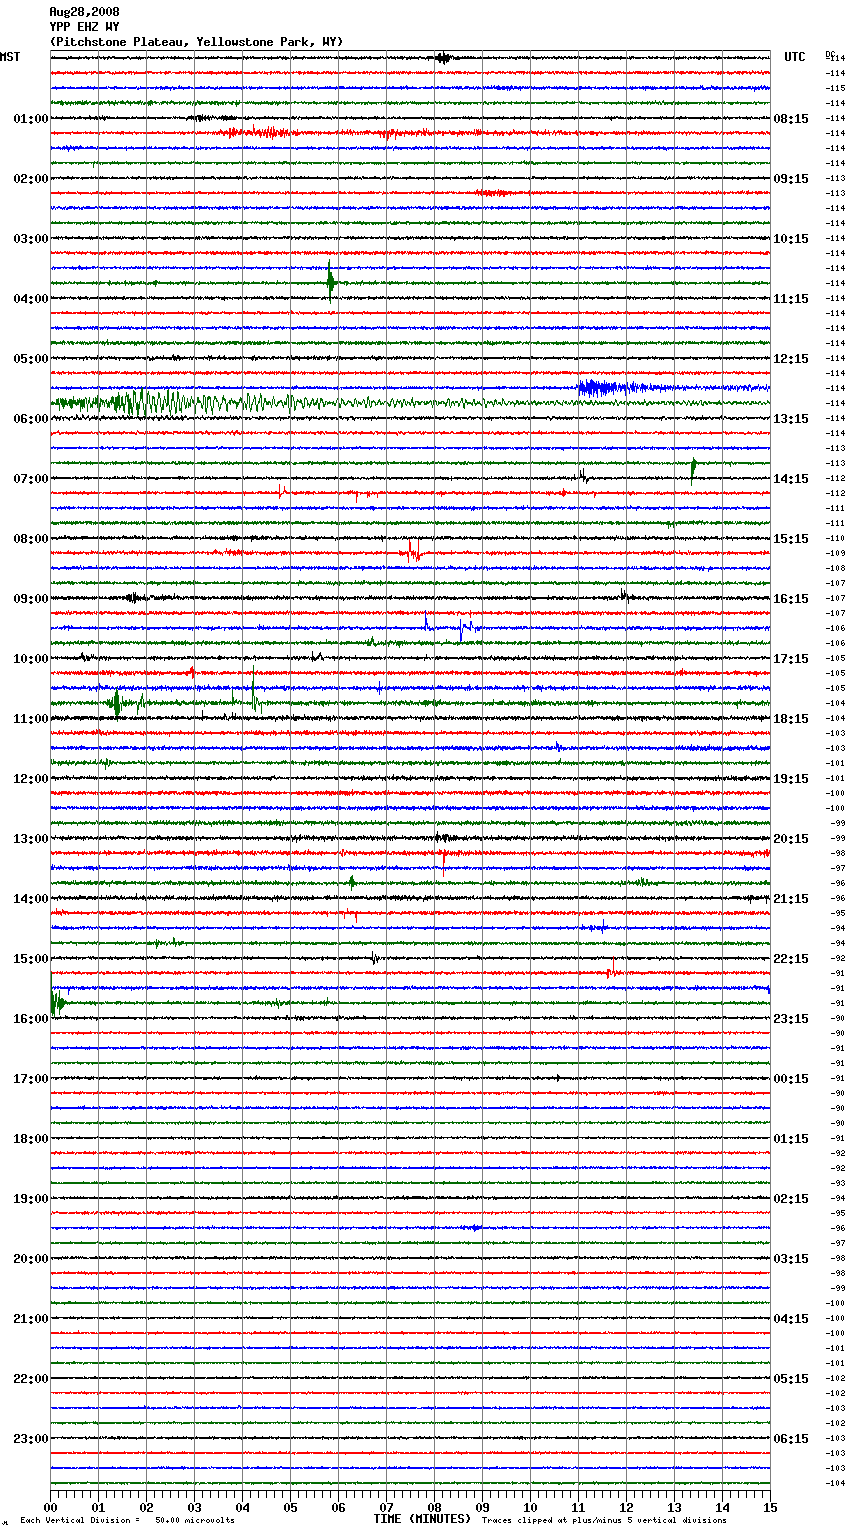Click the Pitchstone Plateau, Yellowstone Park location title
Viewport: 850px width, 1534px height.
click(196, 42)
